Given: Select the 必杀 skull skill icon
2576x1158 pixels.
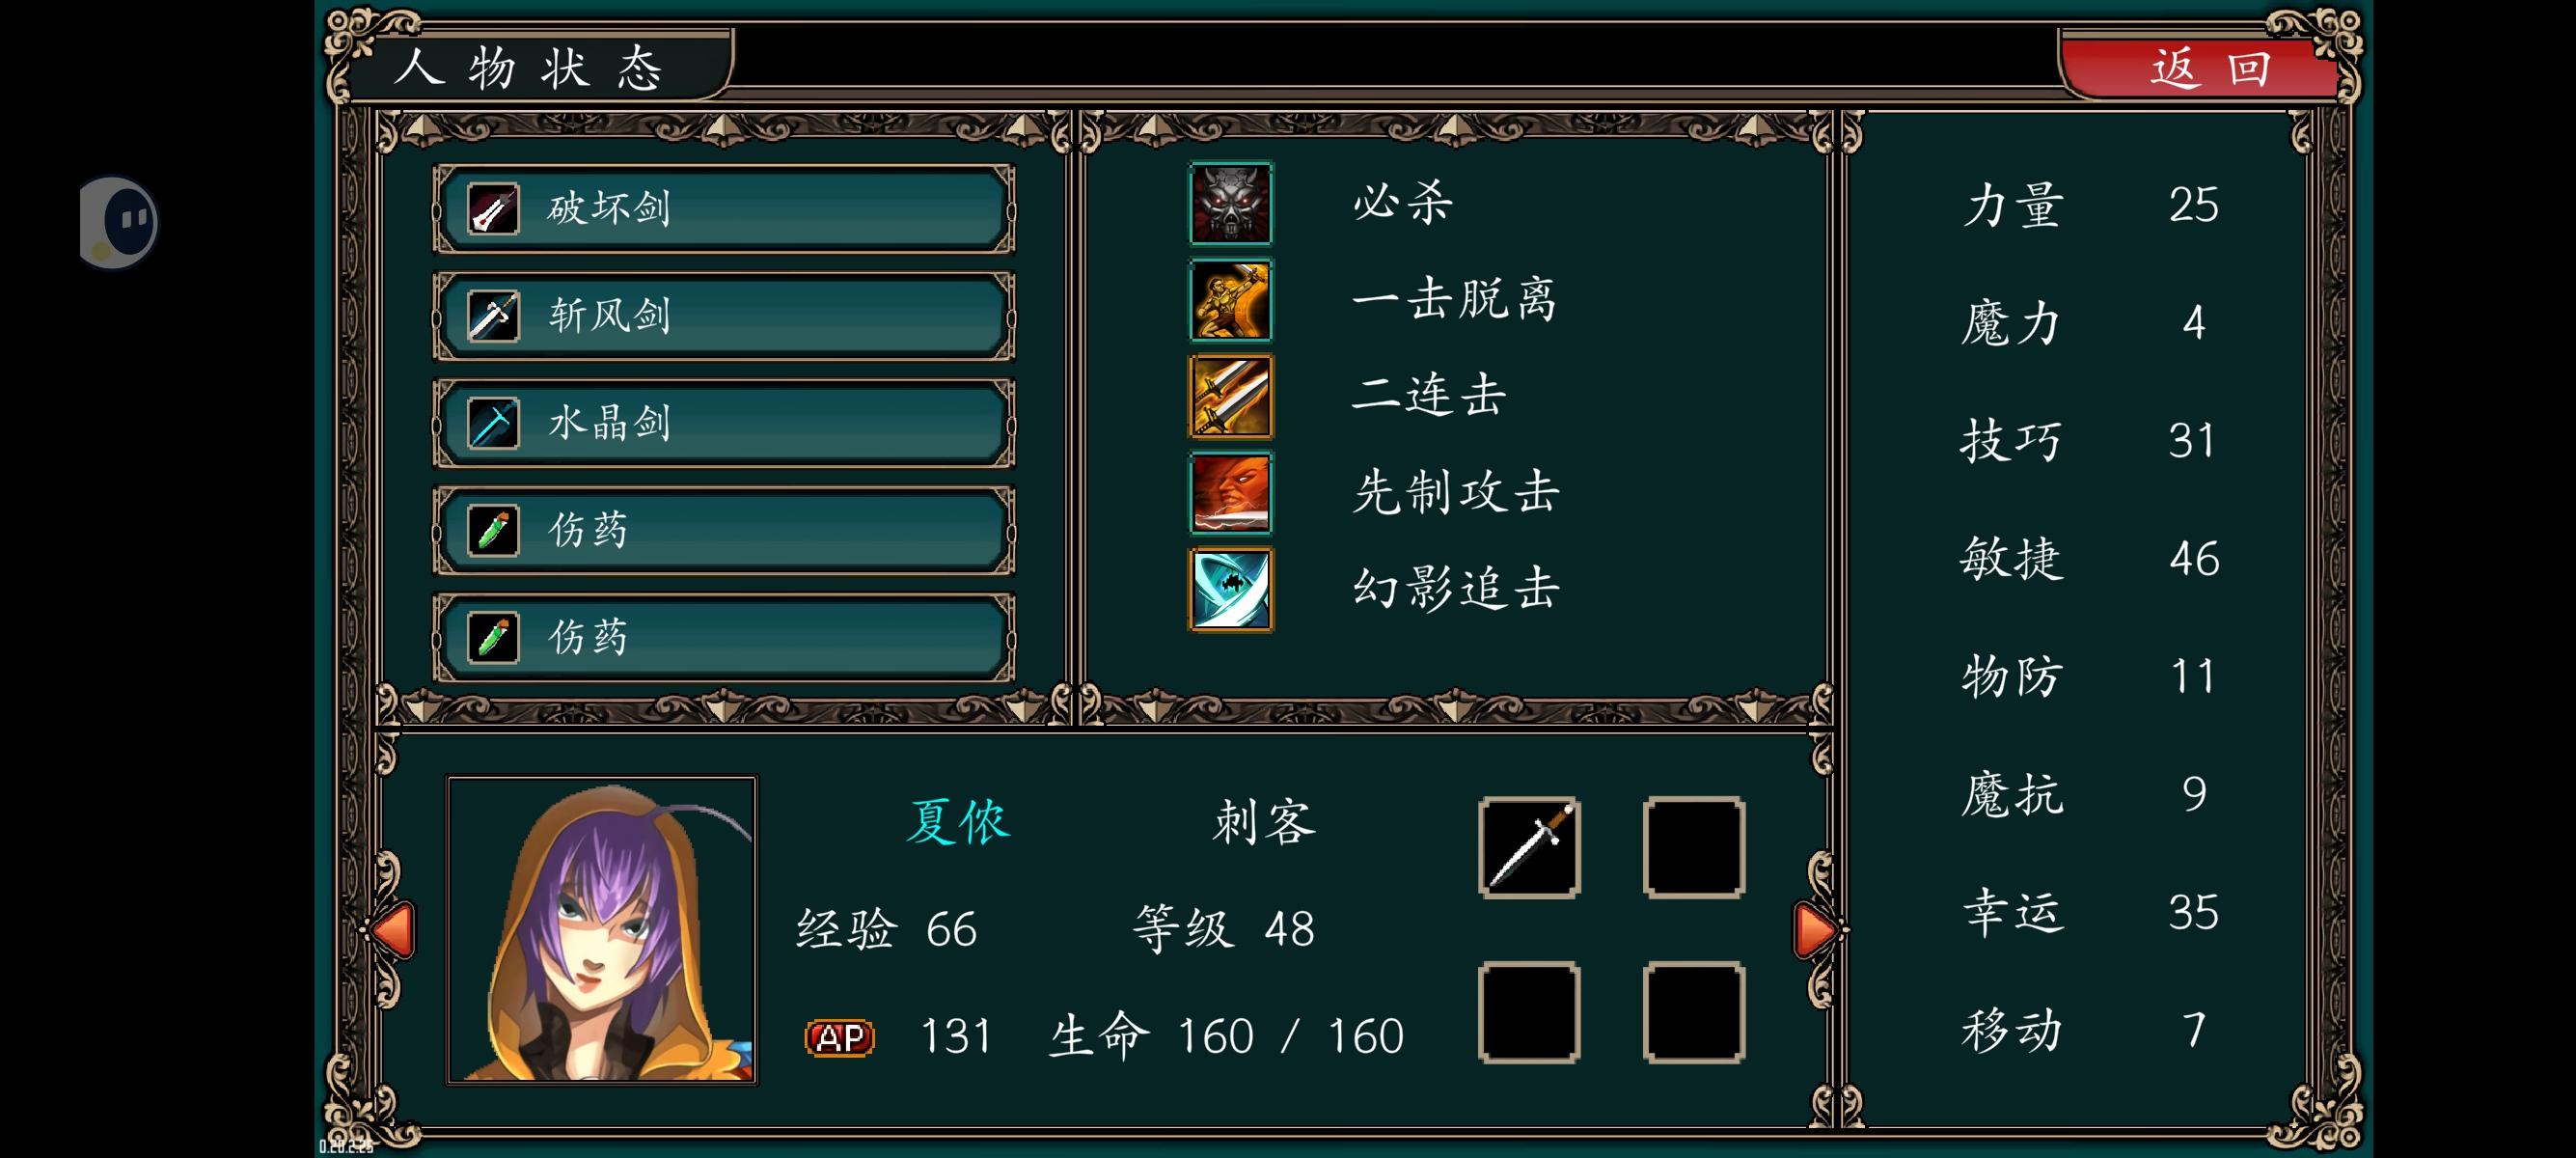Looking at the screenshot, I should point(1230,203).
